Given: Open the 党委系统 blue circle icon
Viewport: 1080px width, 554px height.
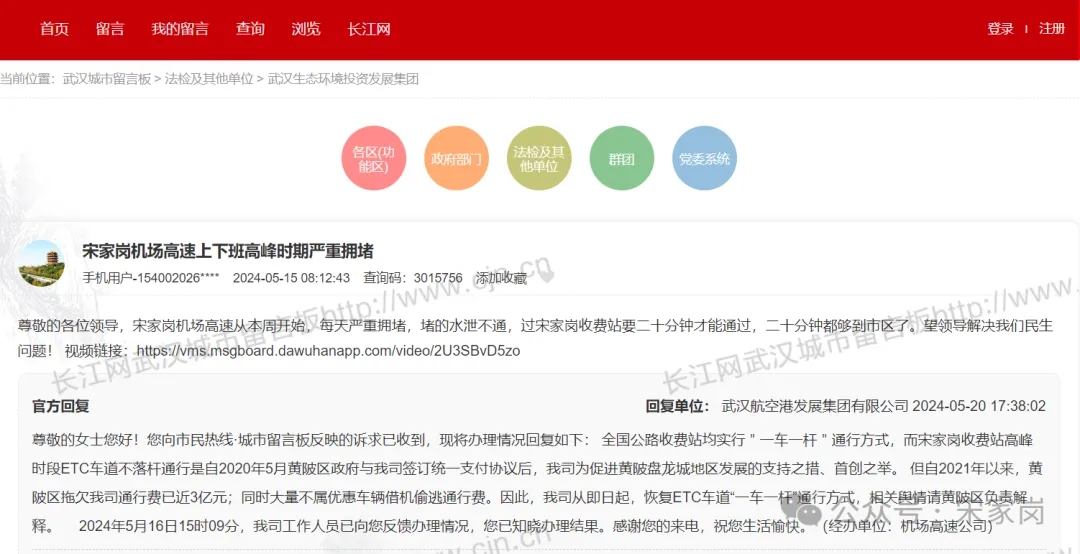Looking at the screenshot, I should (x=704, y=159).
